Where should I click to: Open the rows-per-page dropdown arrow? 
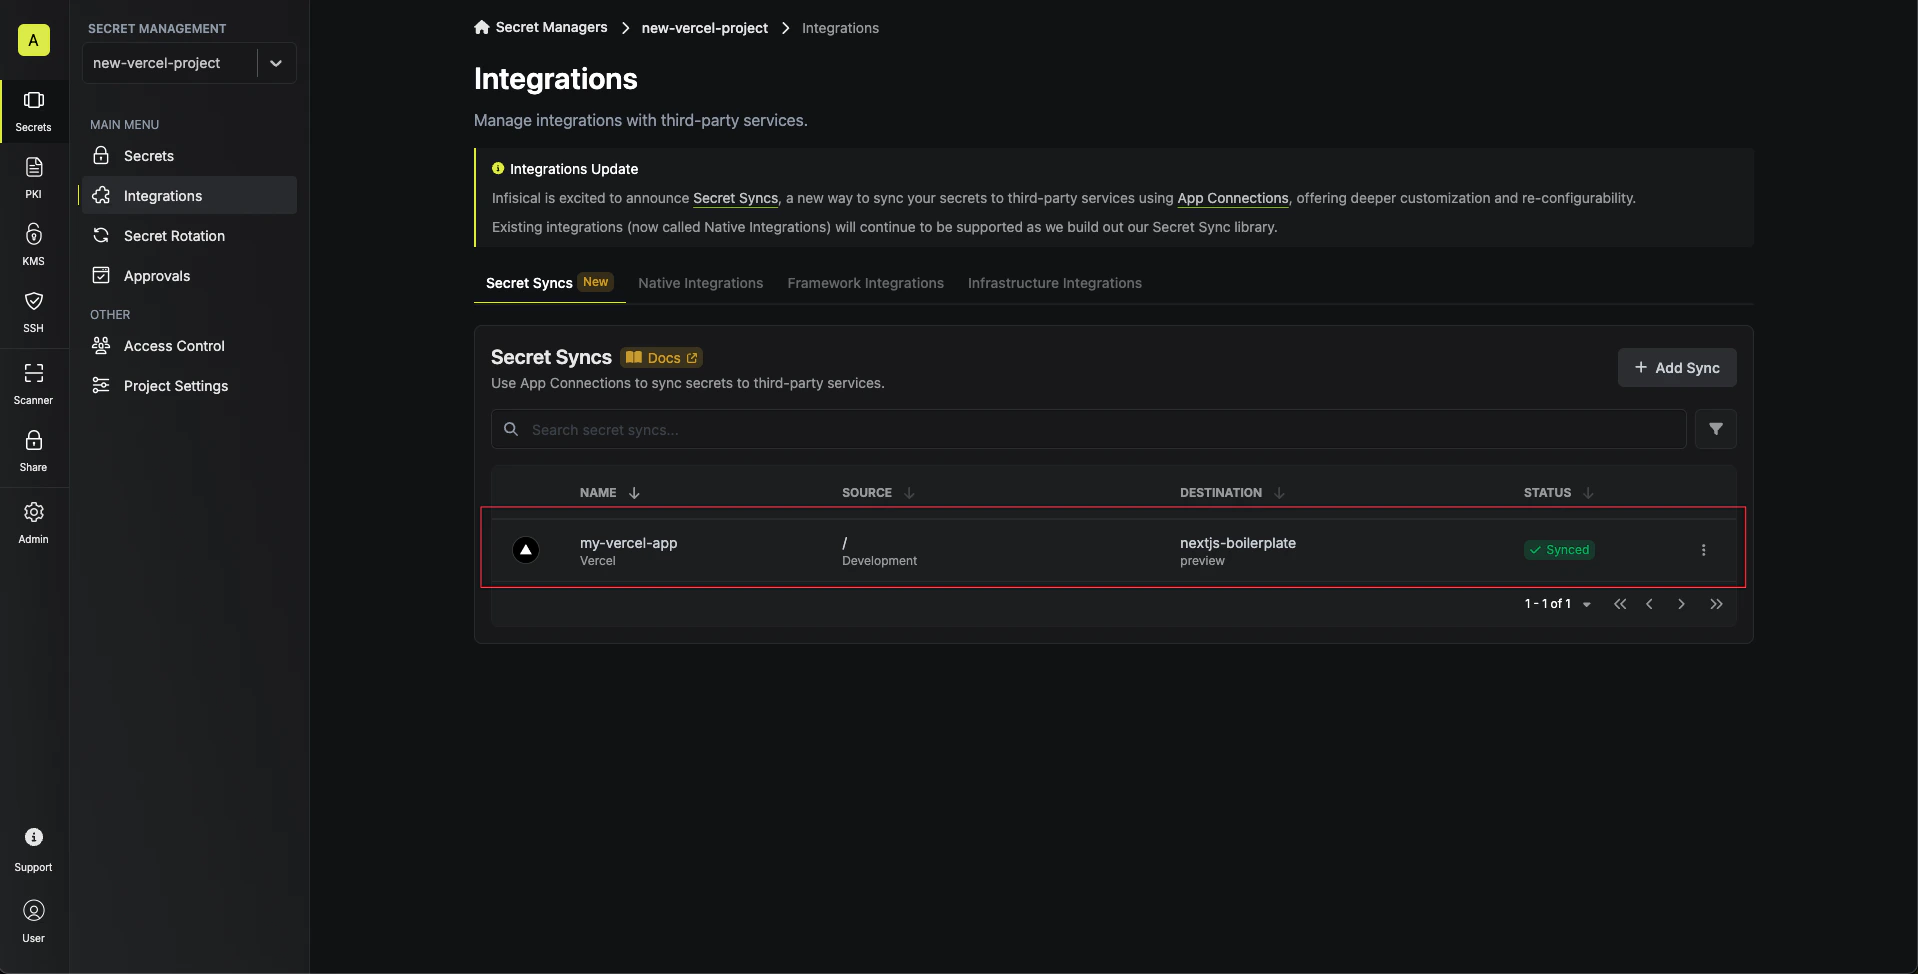[x=1587, y=605]
